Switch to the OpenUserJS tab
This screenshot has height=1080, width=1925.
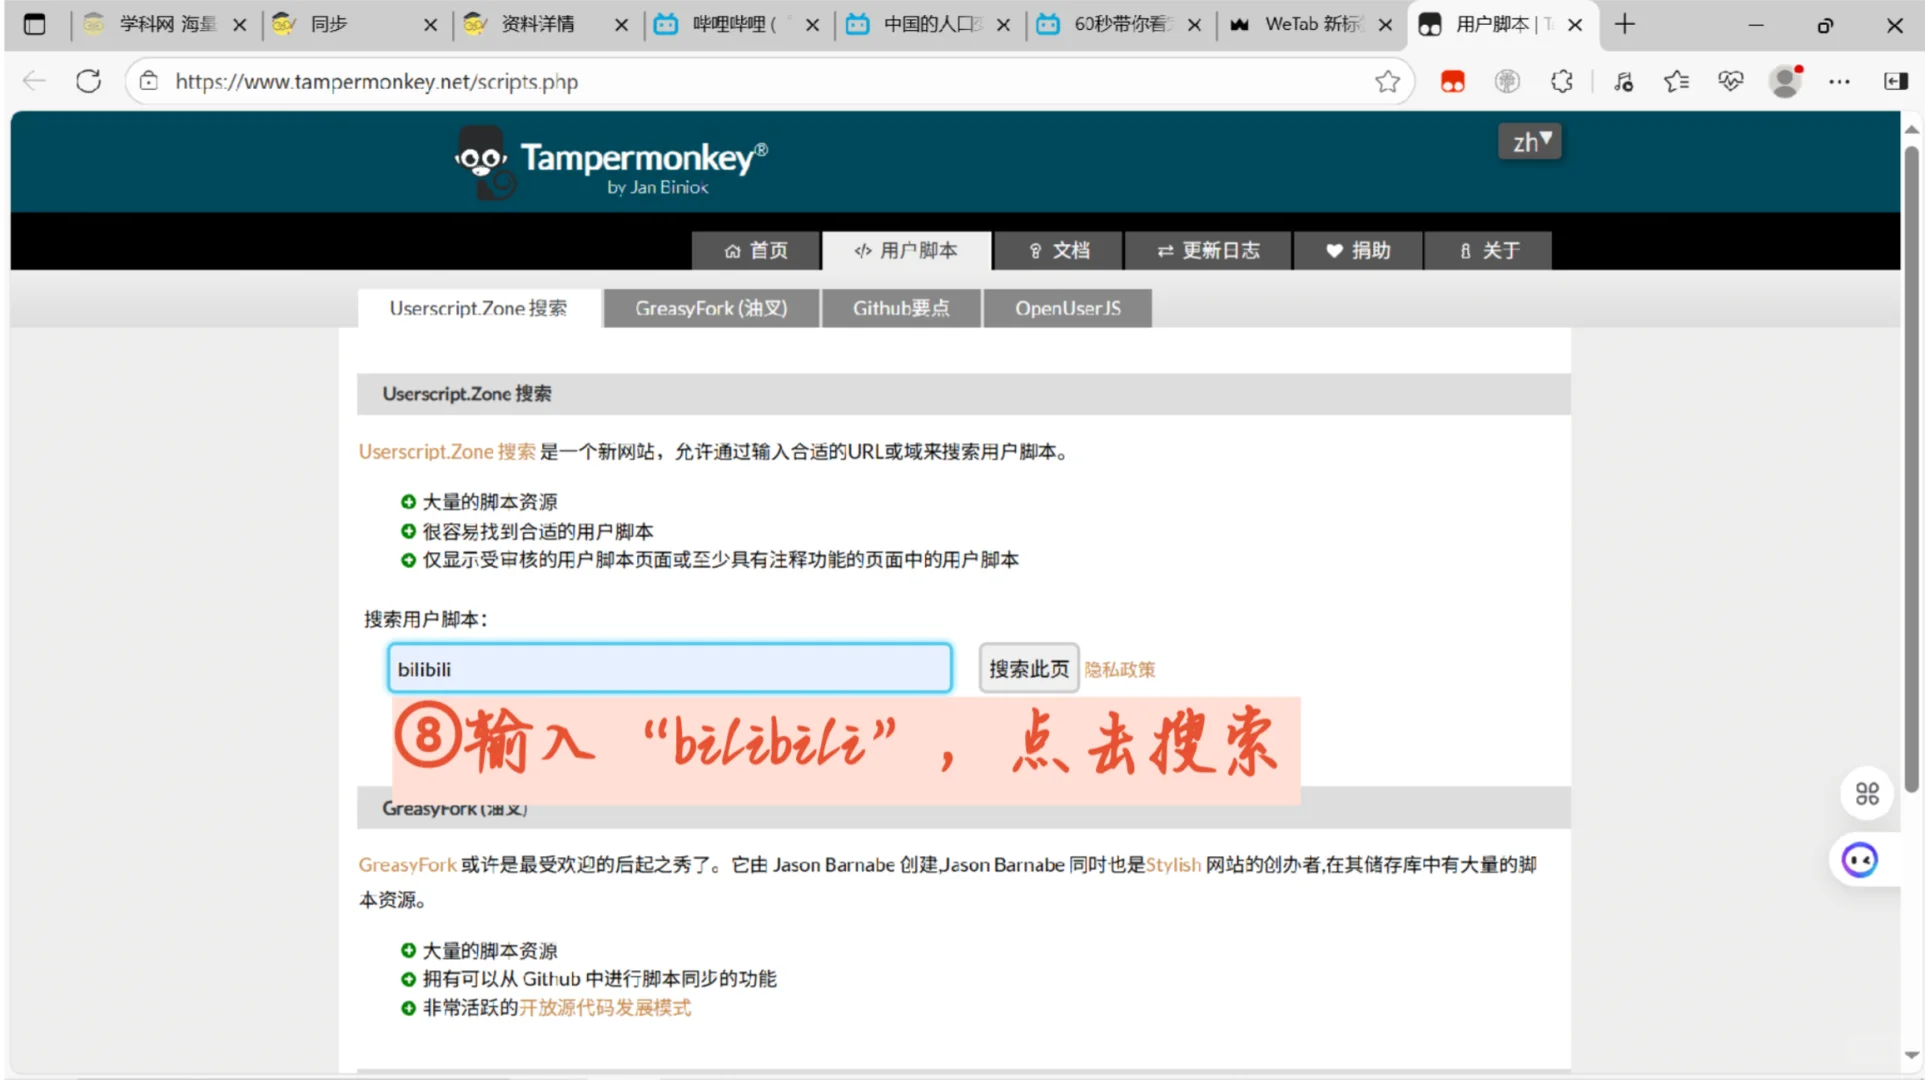coord(1067,308)
